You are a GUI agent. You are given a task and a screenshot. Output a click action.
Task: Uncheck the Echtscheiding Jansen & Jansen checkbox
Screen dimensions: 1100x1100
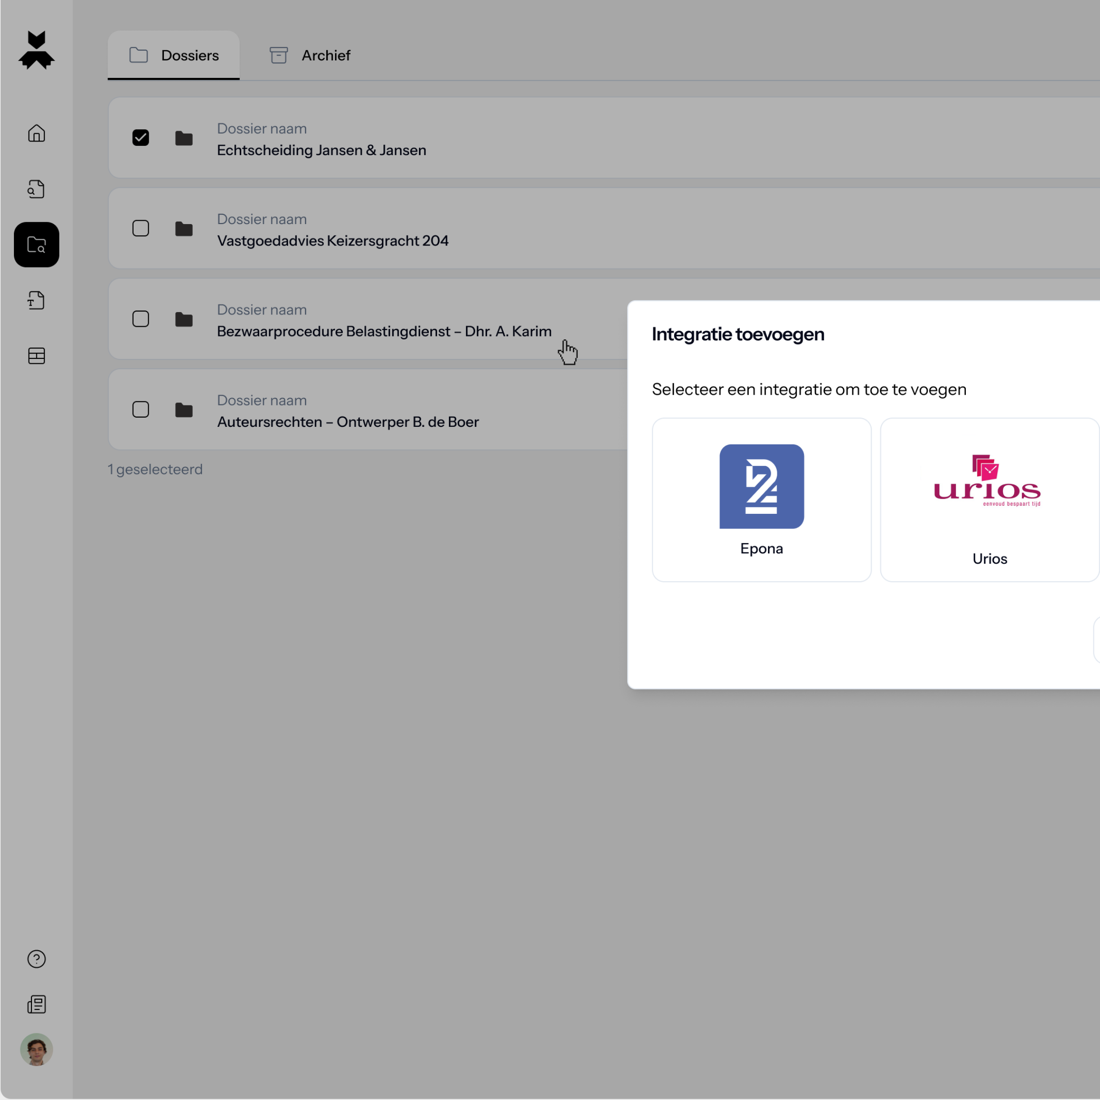140,138
